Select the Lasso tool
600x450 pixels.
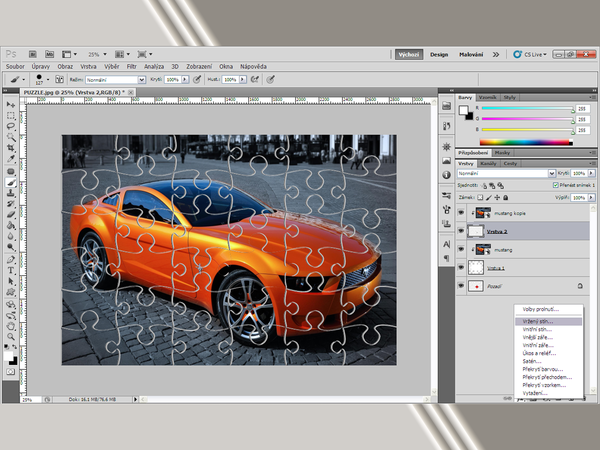pyautogui.click(x=11, y=127)
